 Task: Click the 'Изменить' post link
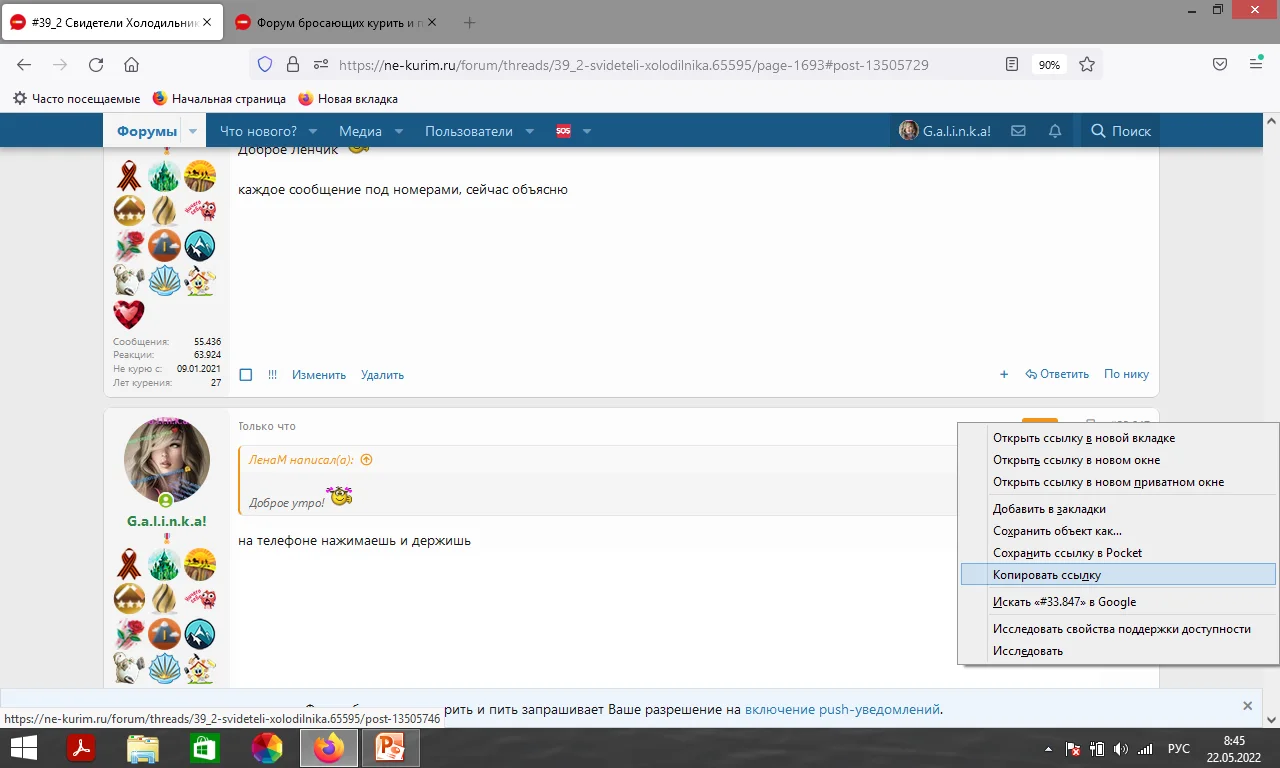(x=319, y=375)
